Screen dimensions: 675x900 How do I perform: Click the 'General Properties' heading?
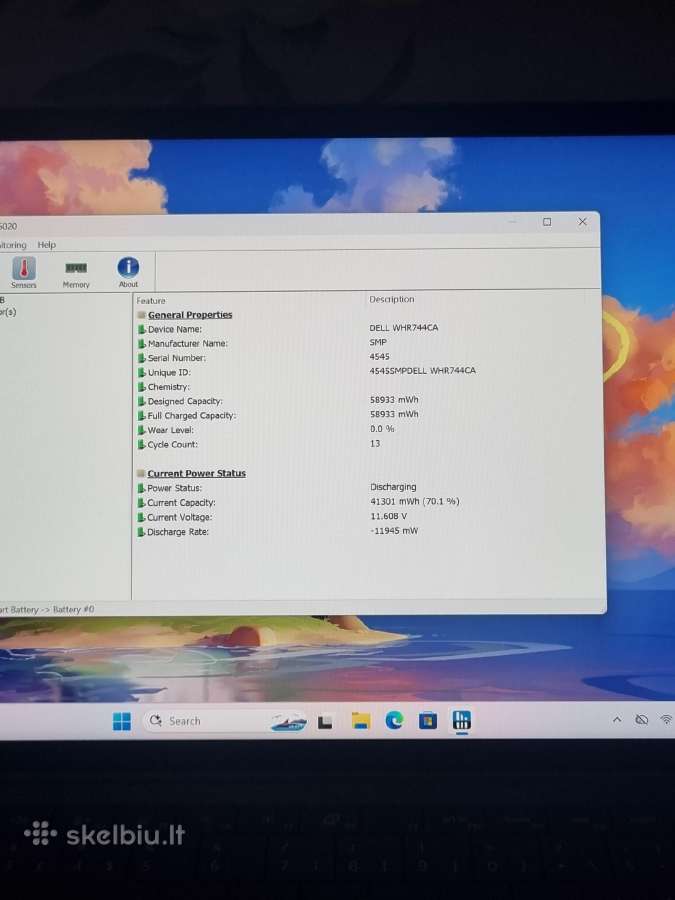(x=190, y=315)
